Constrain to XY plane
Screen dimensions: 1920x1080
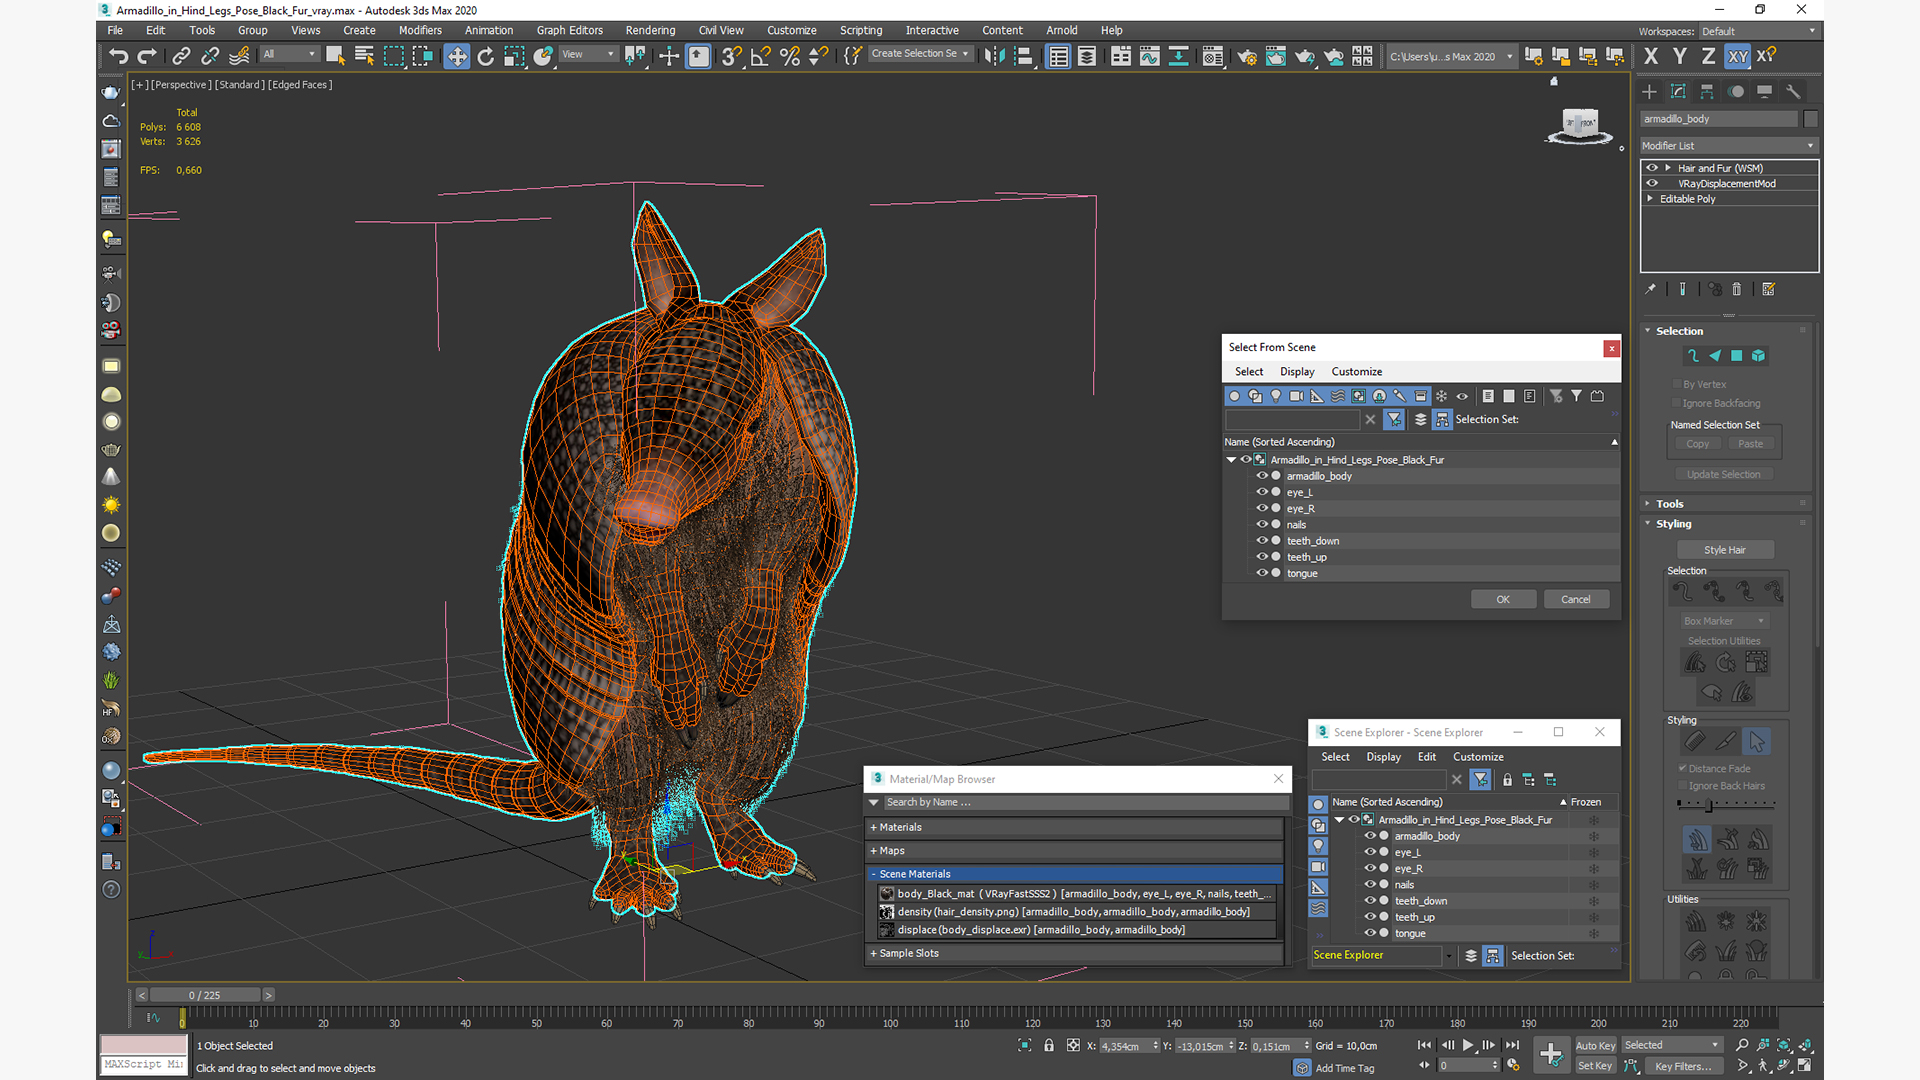click(1738, 56)
